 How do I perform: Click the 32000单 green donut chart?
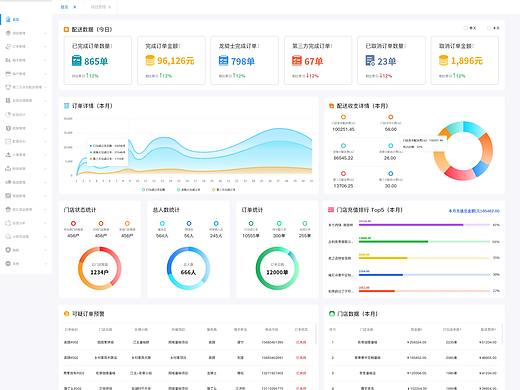[277, 268]
